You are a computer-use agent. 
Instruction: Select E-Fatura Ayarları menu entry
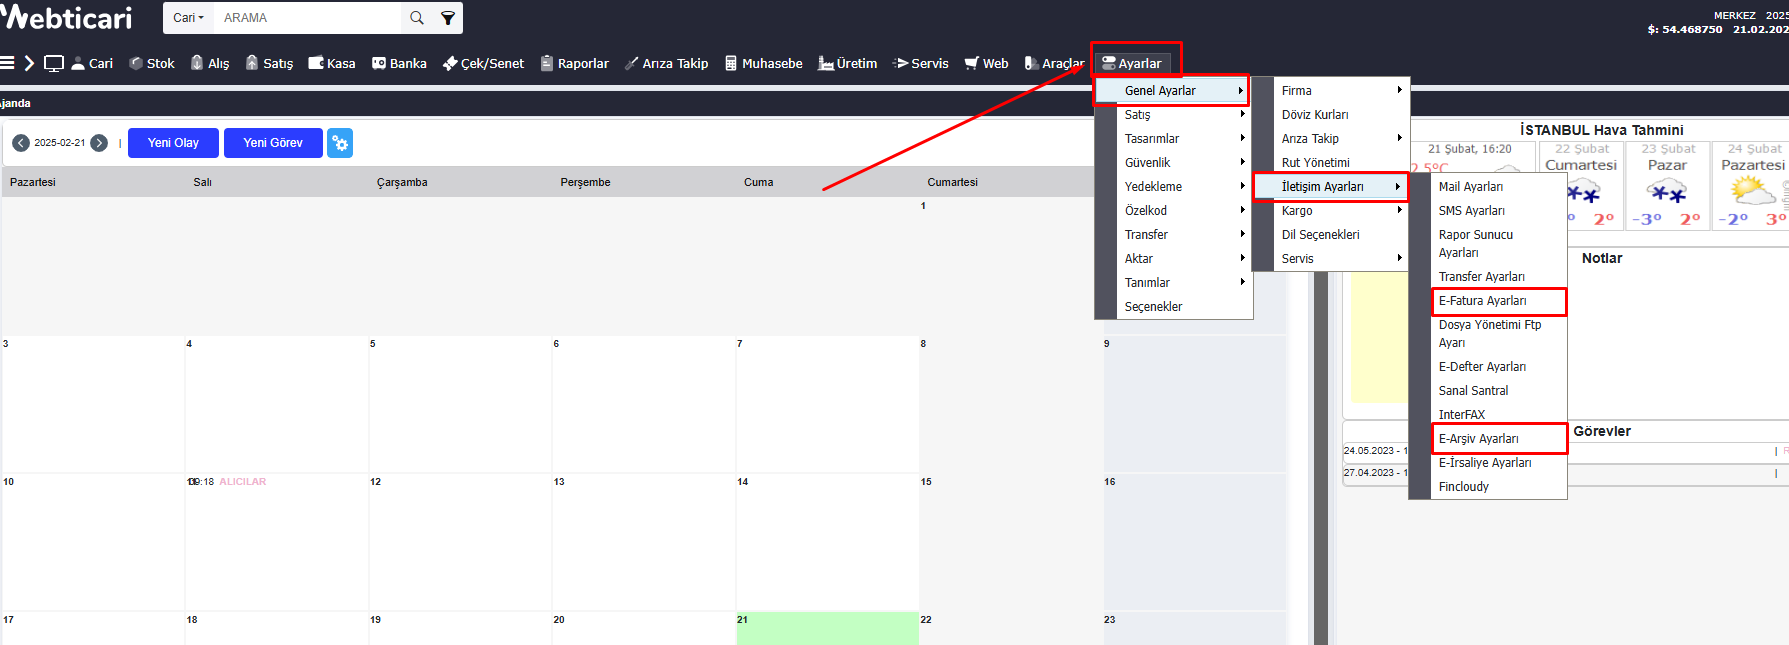coord(1483,301)
